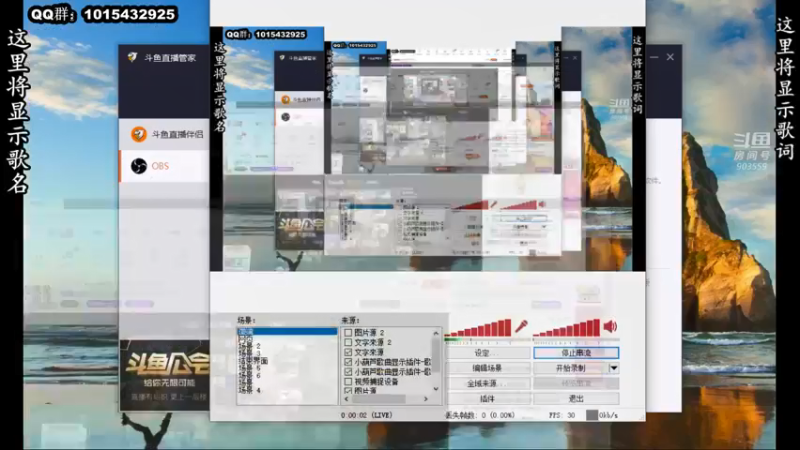Click the sources list horizontal scrollbar thumb
Screen dimensions: 800x450
tap(379, 399)
